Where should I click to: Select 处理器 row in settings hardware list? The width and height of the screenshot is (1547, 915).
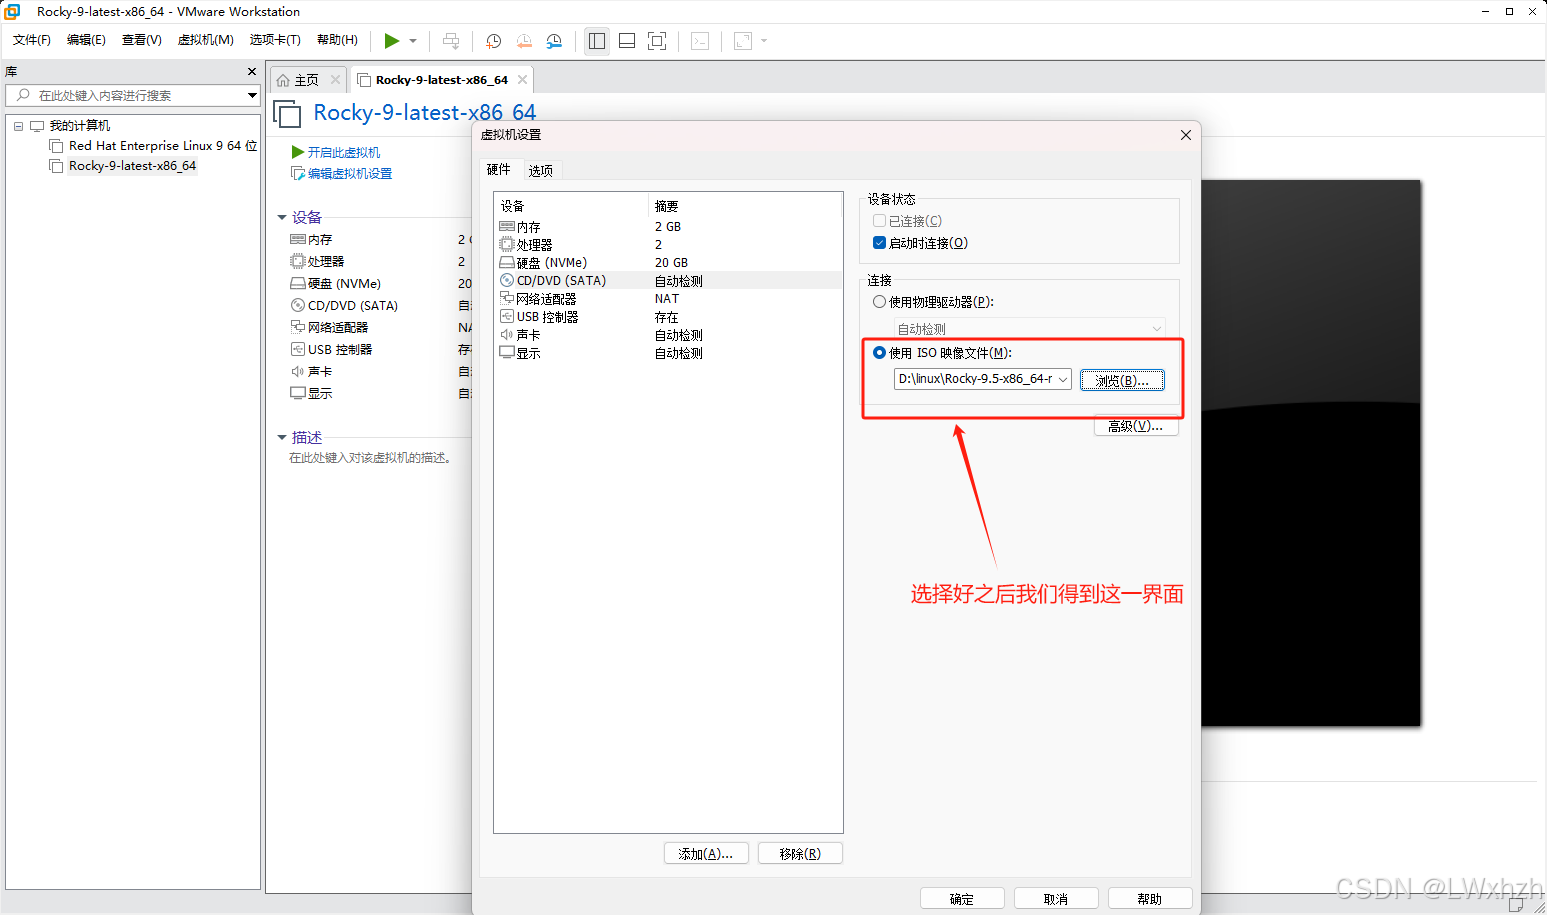pos(669,245)
